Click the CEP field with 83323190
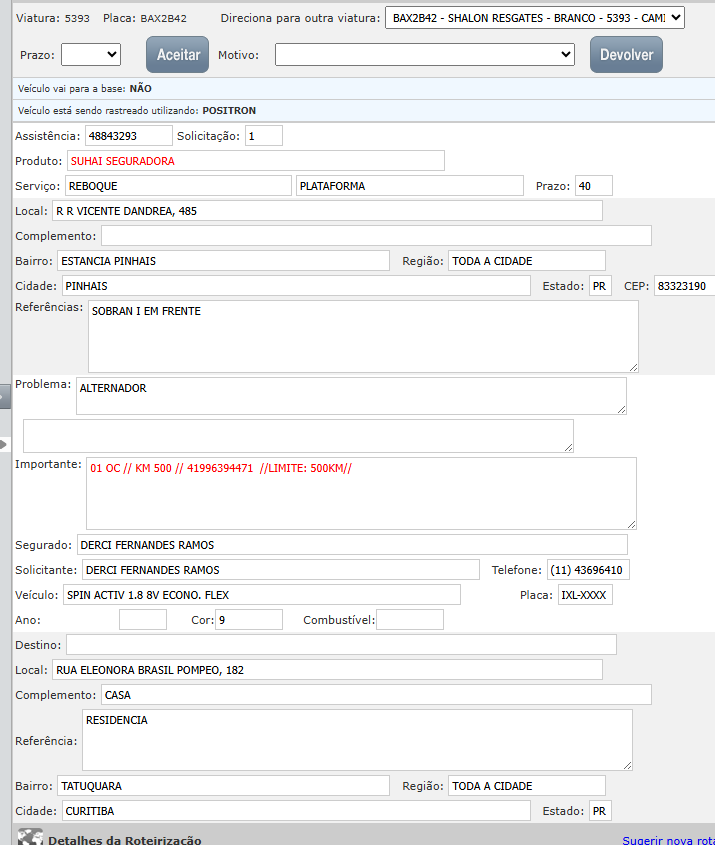The width and height of the screenshot is (715, 845). [684, 286]
